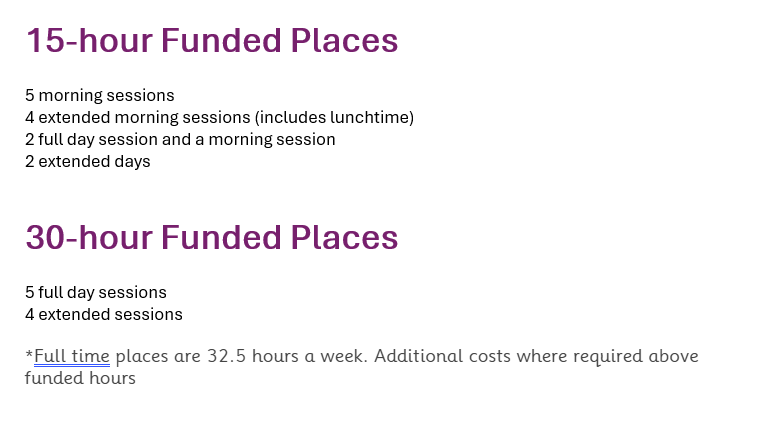Click the "4 extended sessions" line
The image size is (774, 436).
pyautogui.click(x=104, y=315)
